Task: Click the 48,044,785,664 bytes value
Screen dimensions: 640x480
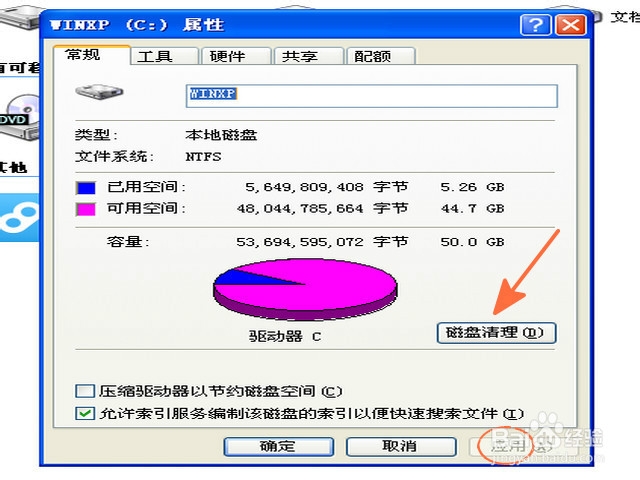Action: (x=300, y=209)
